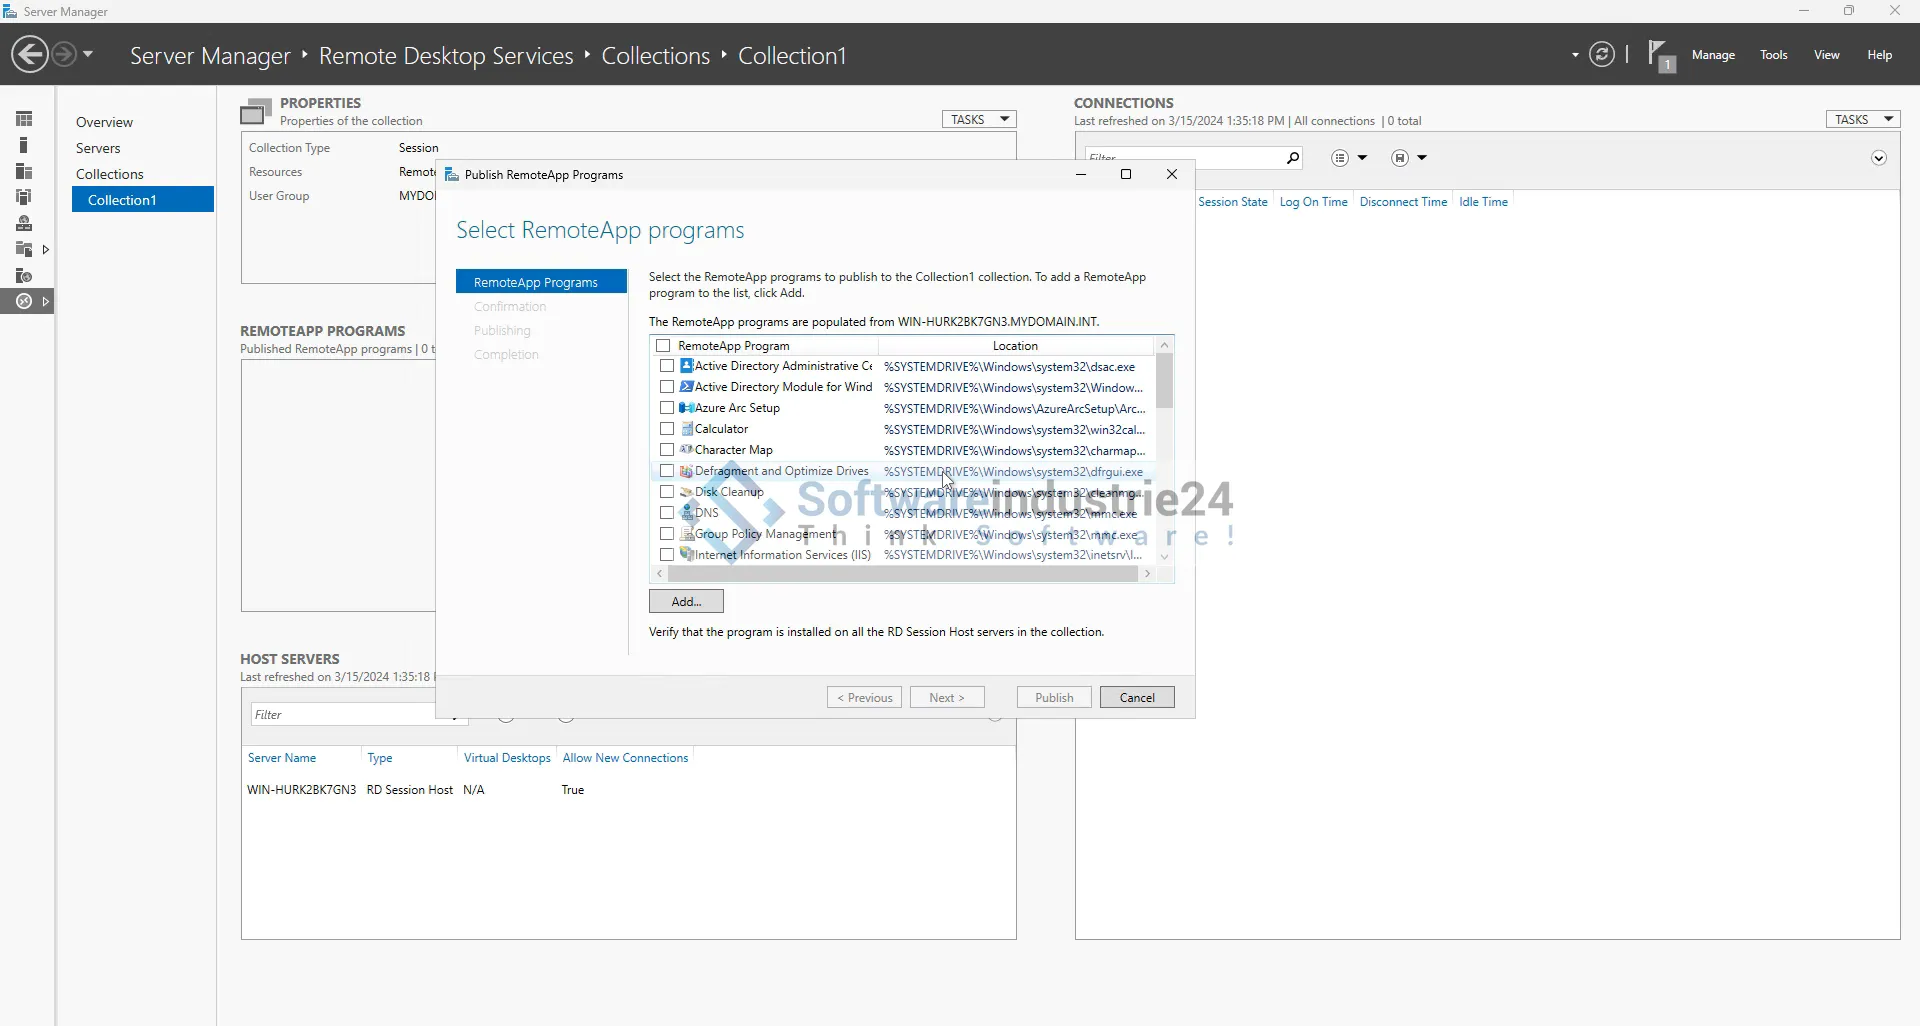The height and width of the screenshot is (1026, 1920).
Task: Select the All Servers sidebar icon
Action: pyautogui.click(x=24, y=171)
